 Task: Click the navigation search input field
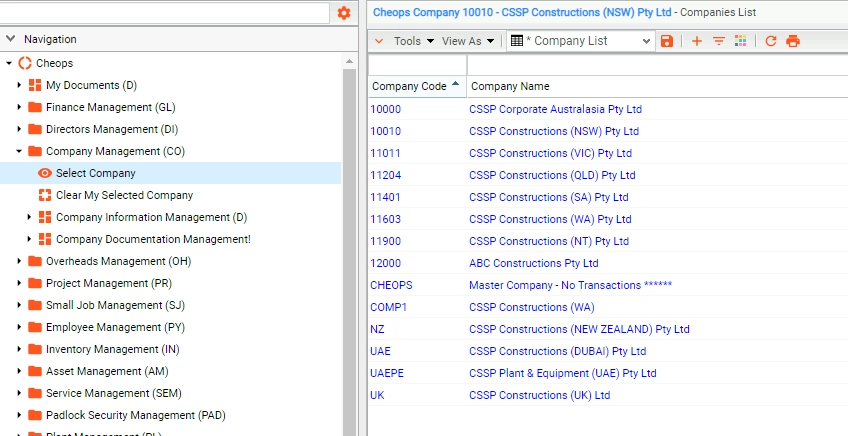tap(164, 13)
